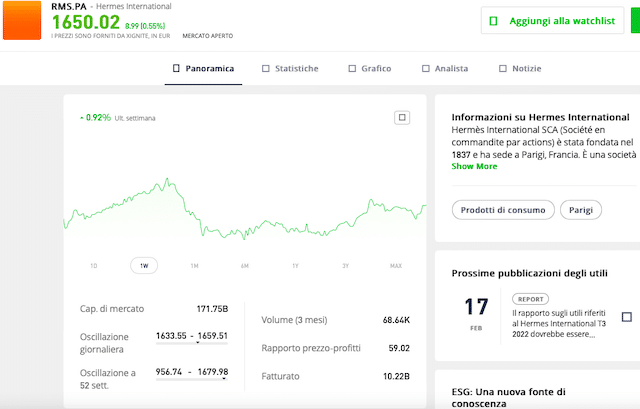This screenshot has height=409, width=640.
Task: Click the 0.92% weekly change value
Action: [x=98, y=118]
